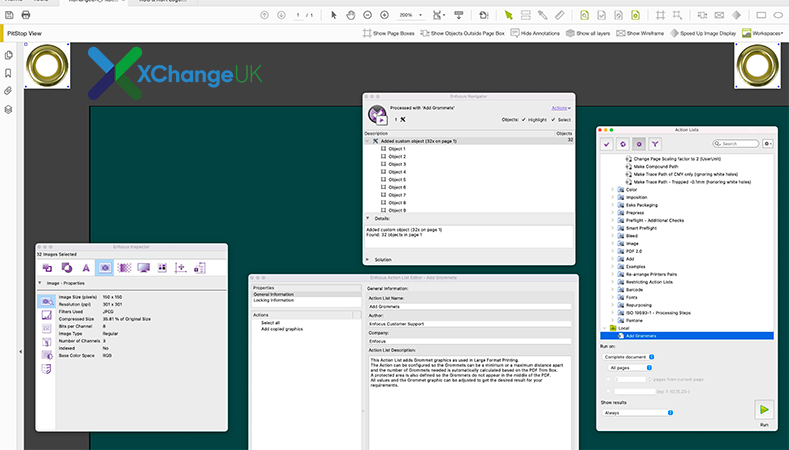Select pages from current page radio button
This screenshot has width=789, height=450.
[x=609, y=379]
